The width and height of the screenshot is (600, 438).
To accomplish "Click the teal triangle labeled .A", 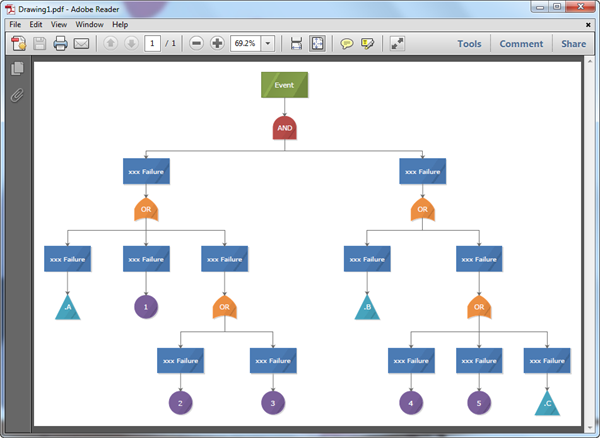I will 68,308.
